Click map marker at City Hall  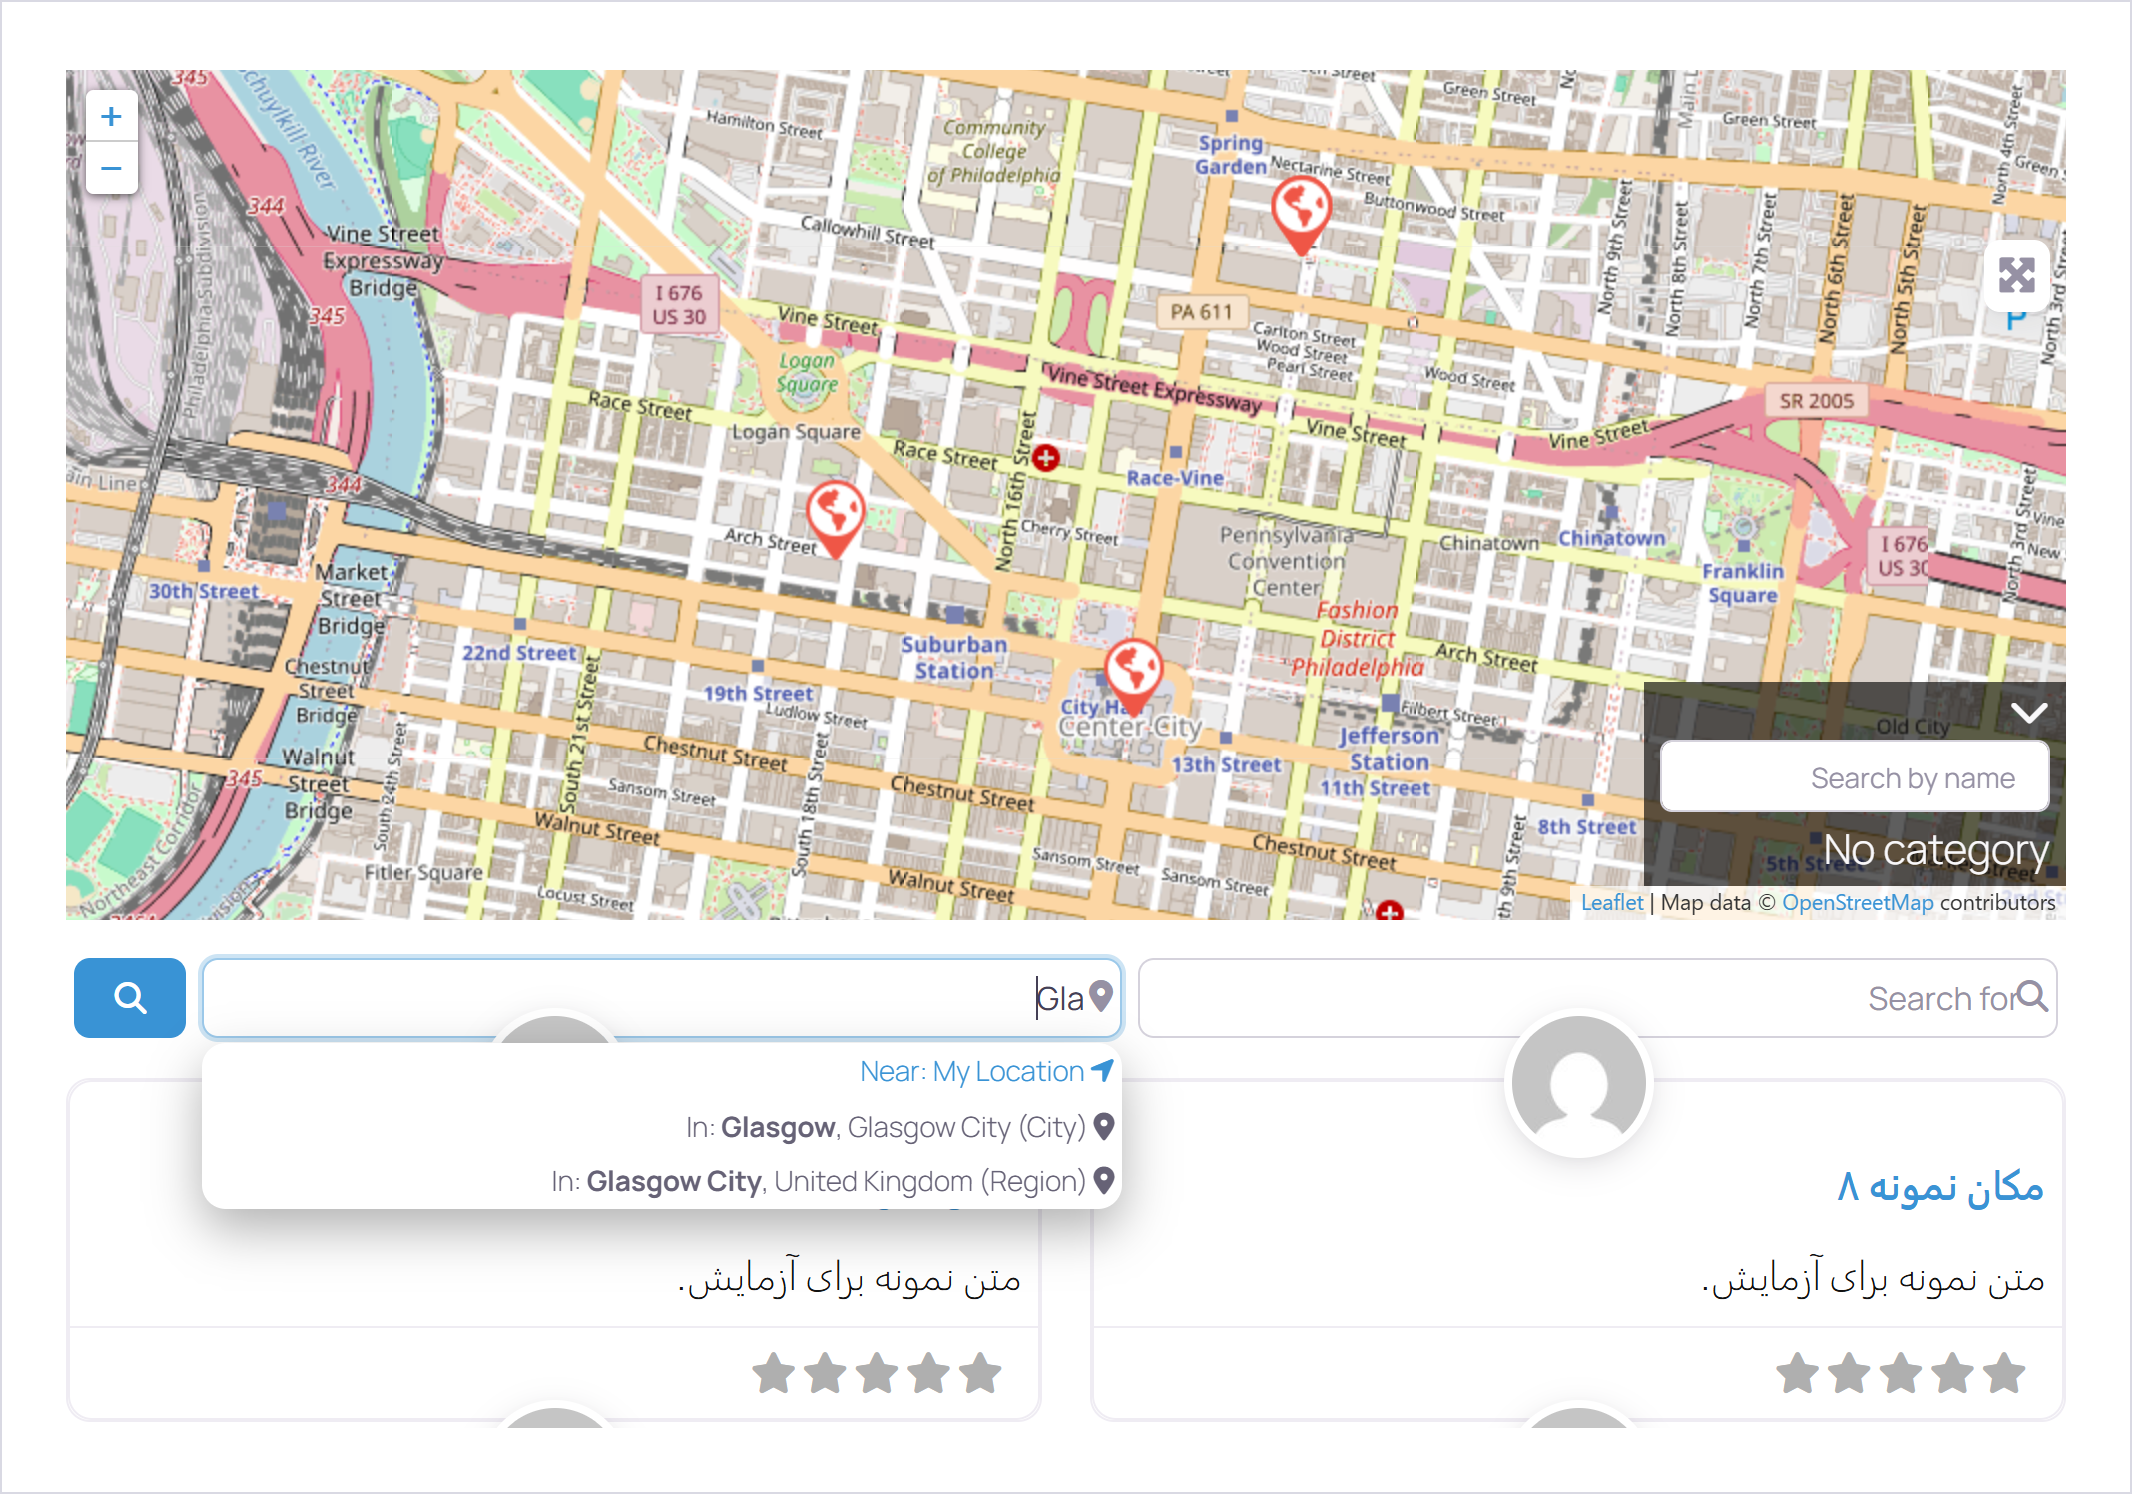point(1134,677)
